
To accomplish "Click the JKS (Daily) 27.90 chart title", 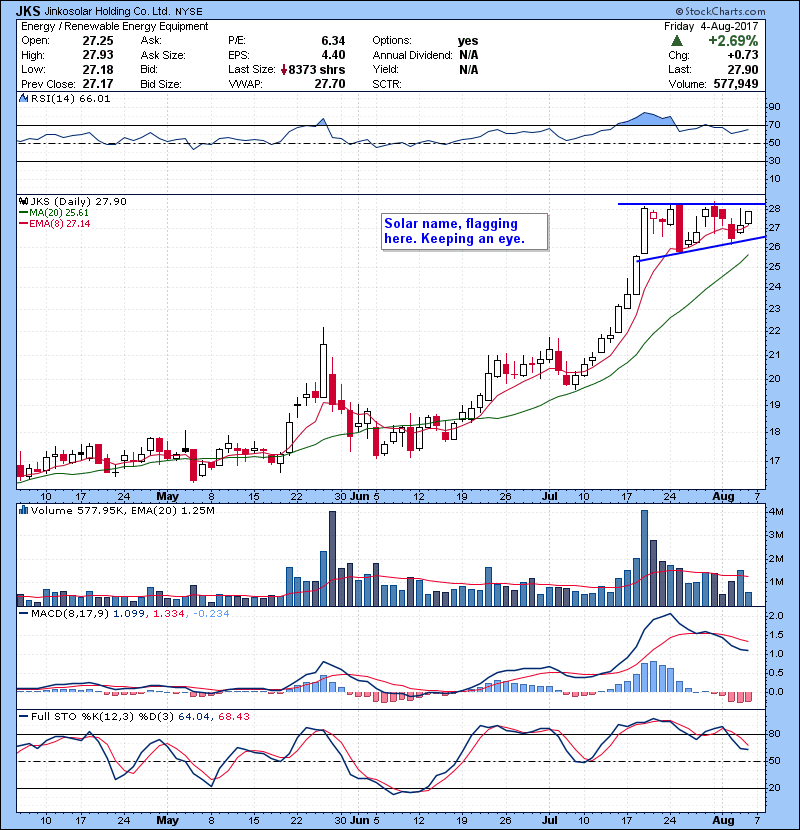I will (78, 201).
